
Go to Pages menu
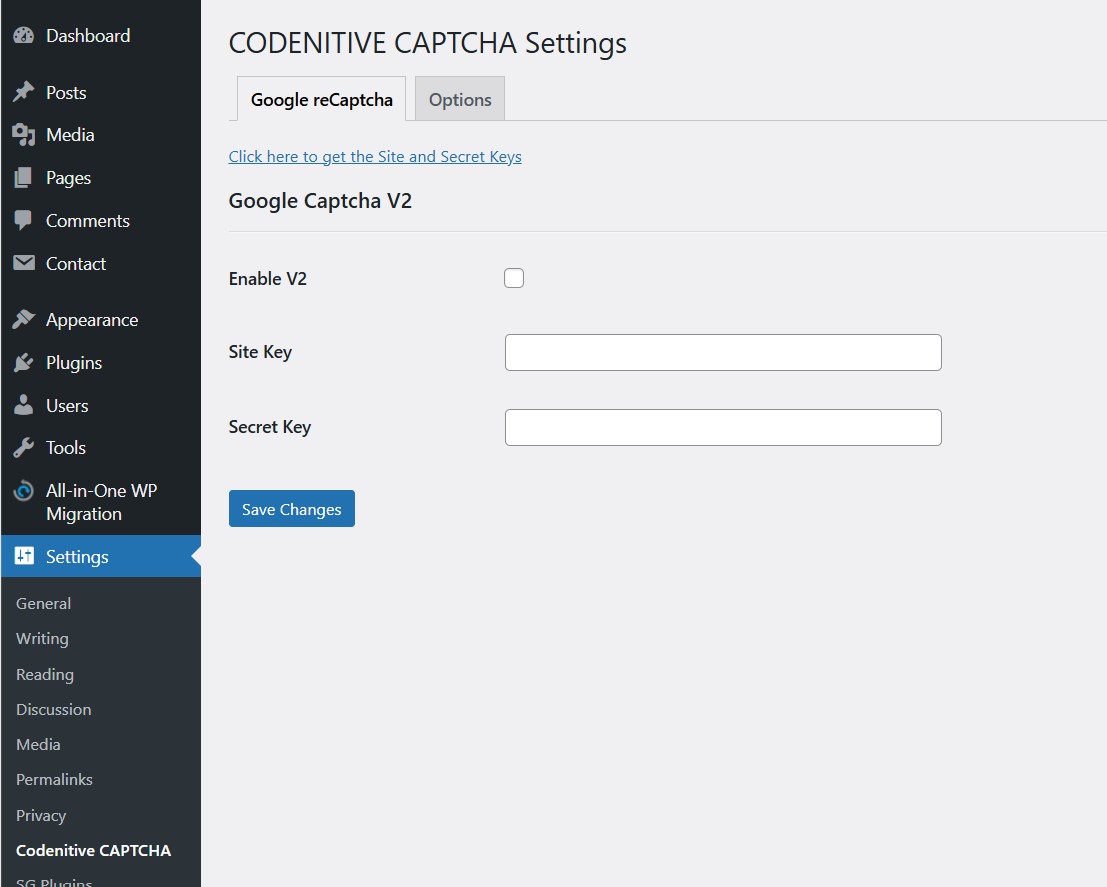click(68, 178)
